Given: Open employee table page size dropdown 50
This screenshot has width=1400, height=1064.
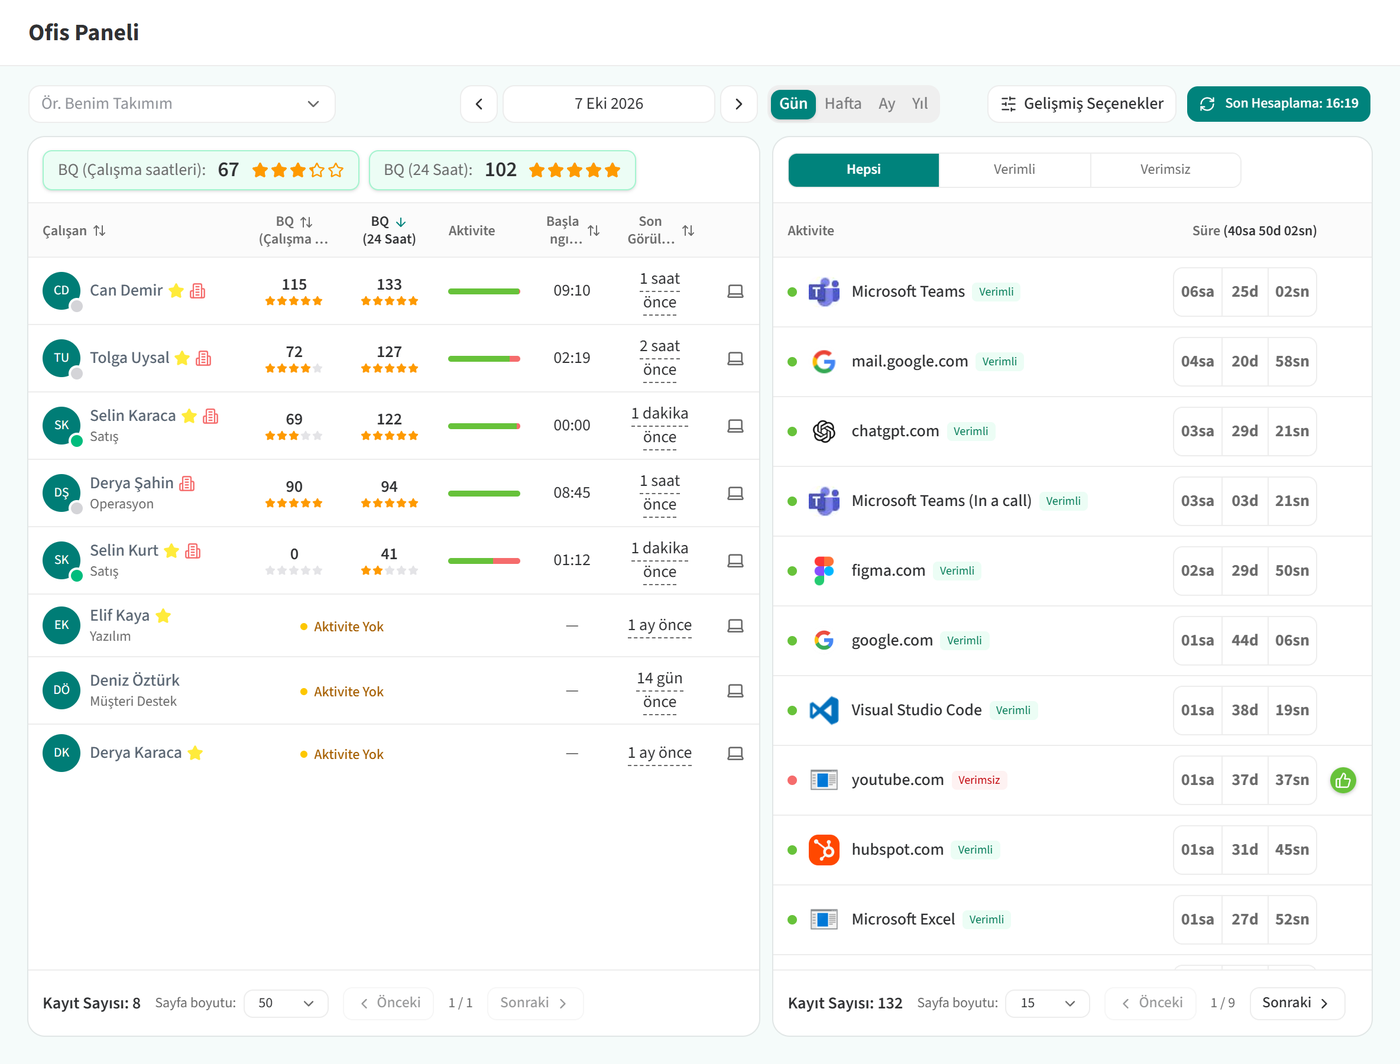Looking at the screenshot, I should pyautogui.click(x=286, y=1003).
